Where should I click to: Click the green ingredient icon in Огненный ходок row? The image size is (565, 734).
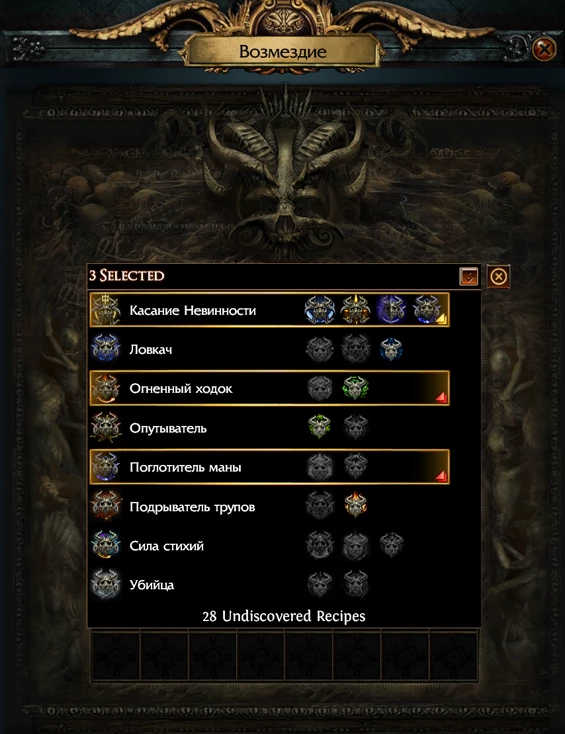[x=355, y=388]
